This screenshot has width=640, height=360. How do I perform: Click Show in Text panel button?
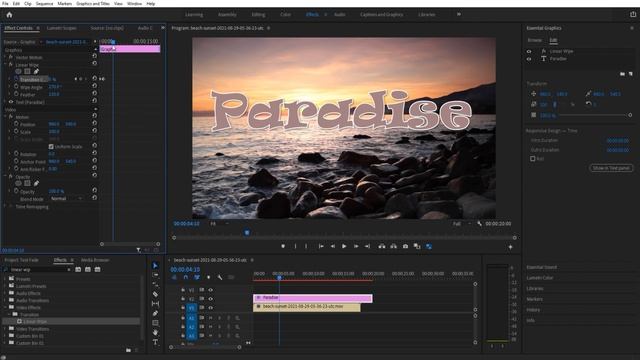611,168
